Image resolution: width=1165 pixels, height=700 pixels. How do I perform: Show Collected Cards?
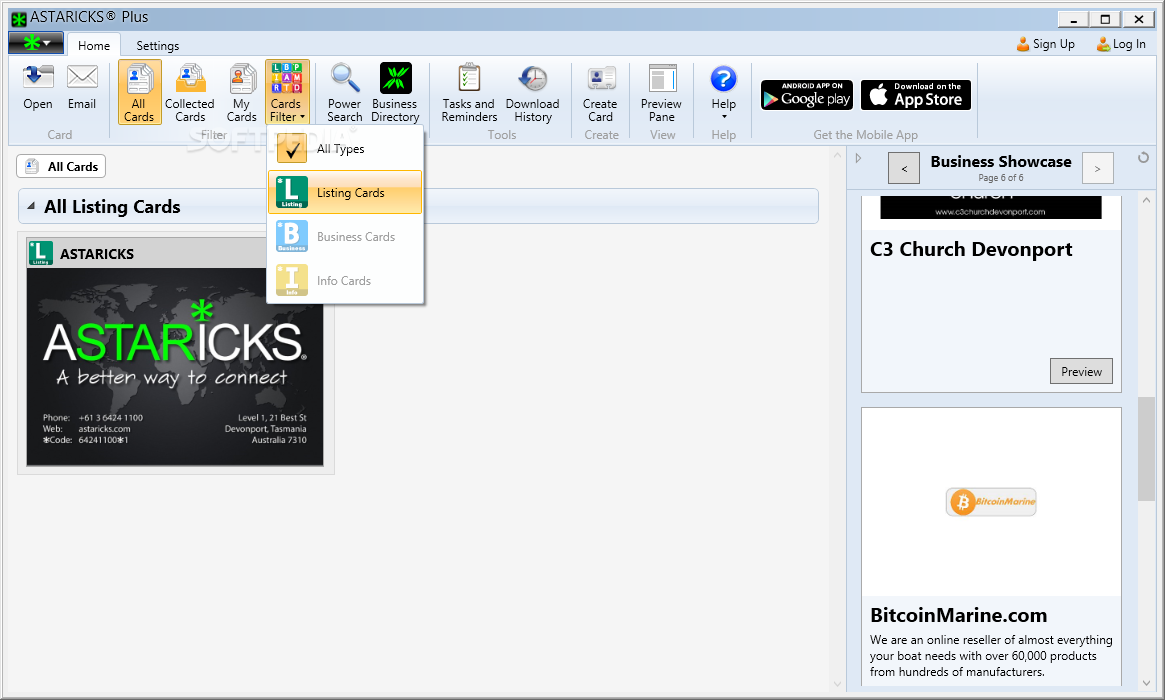coord(189,92)
